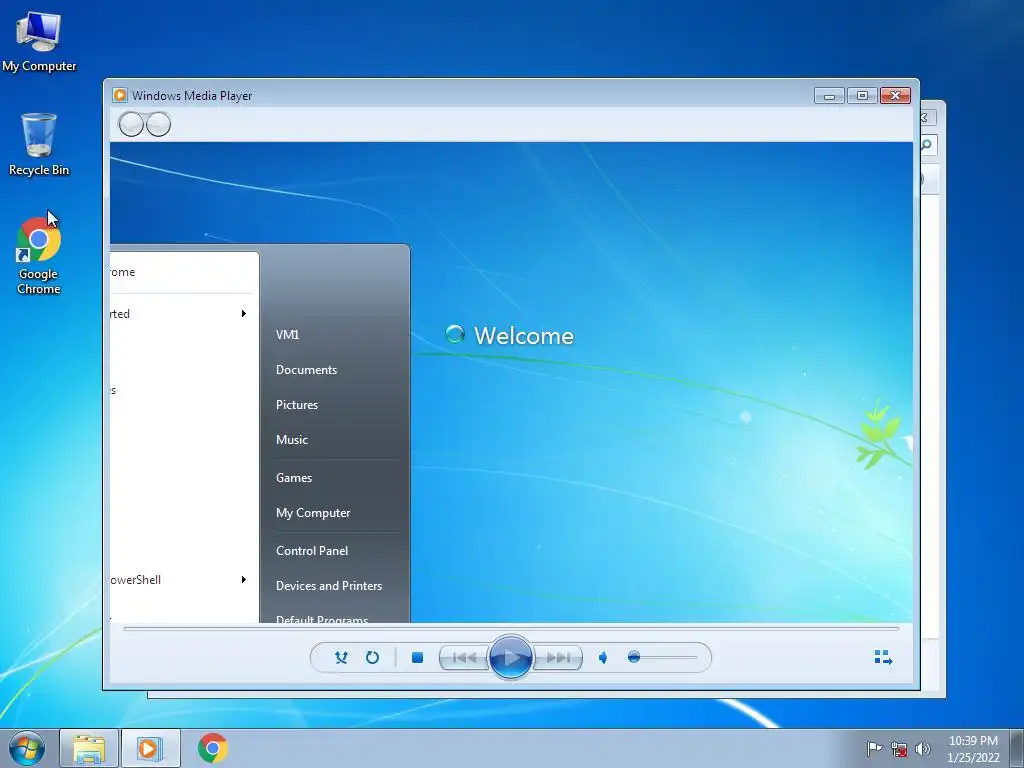Click Documents in the video's Start menu

[306, 370]
